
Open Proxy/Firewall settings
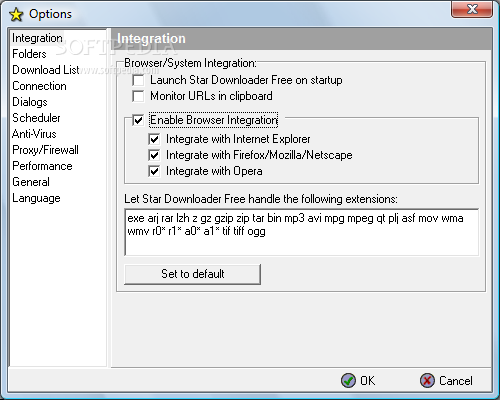pos(45,150)
